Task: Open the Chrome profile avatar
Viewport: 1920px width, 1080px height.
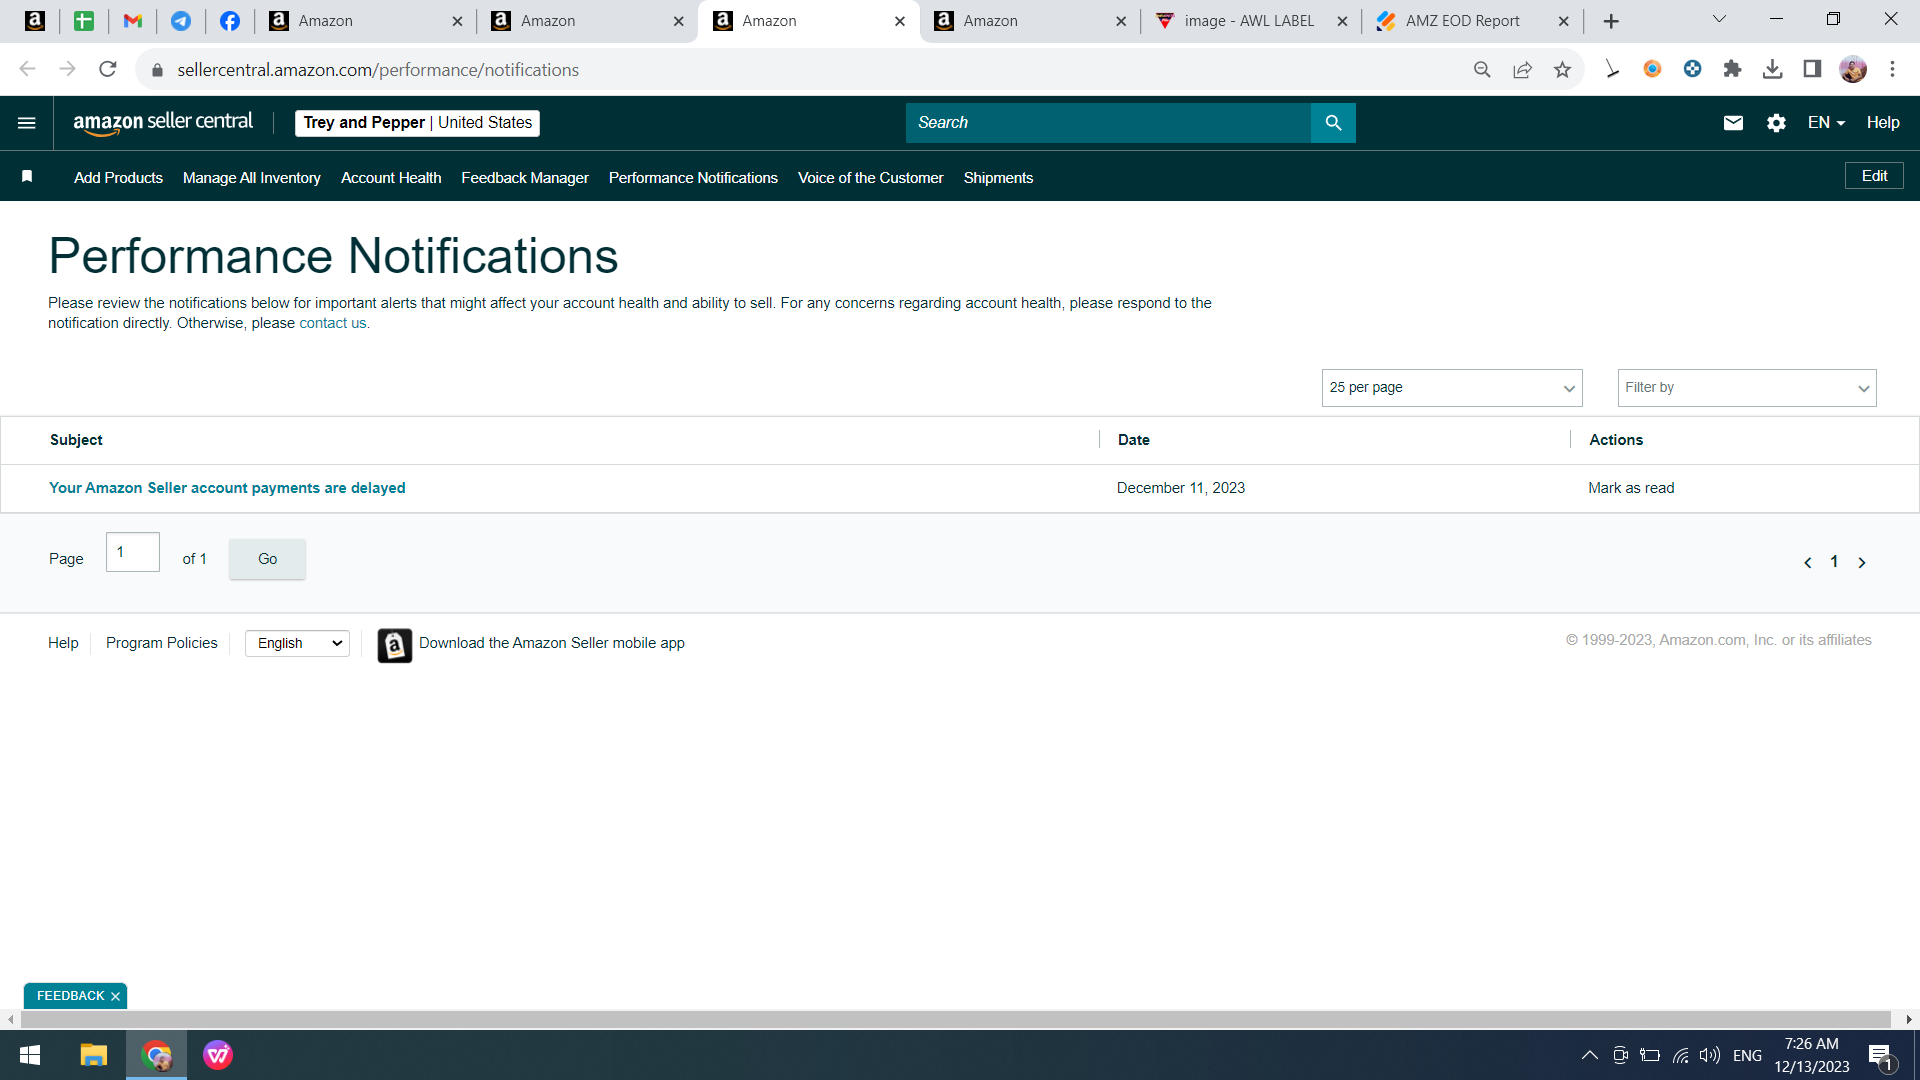Action: (x=1853, y=69)
